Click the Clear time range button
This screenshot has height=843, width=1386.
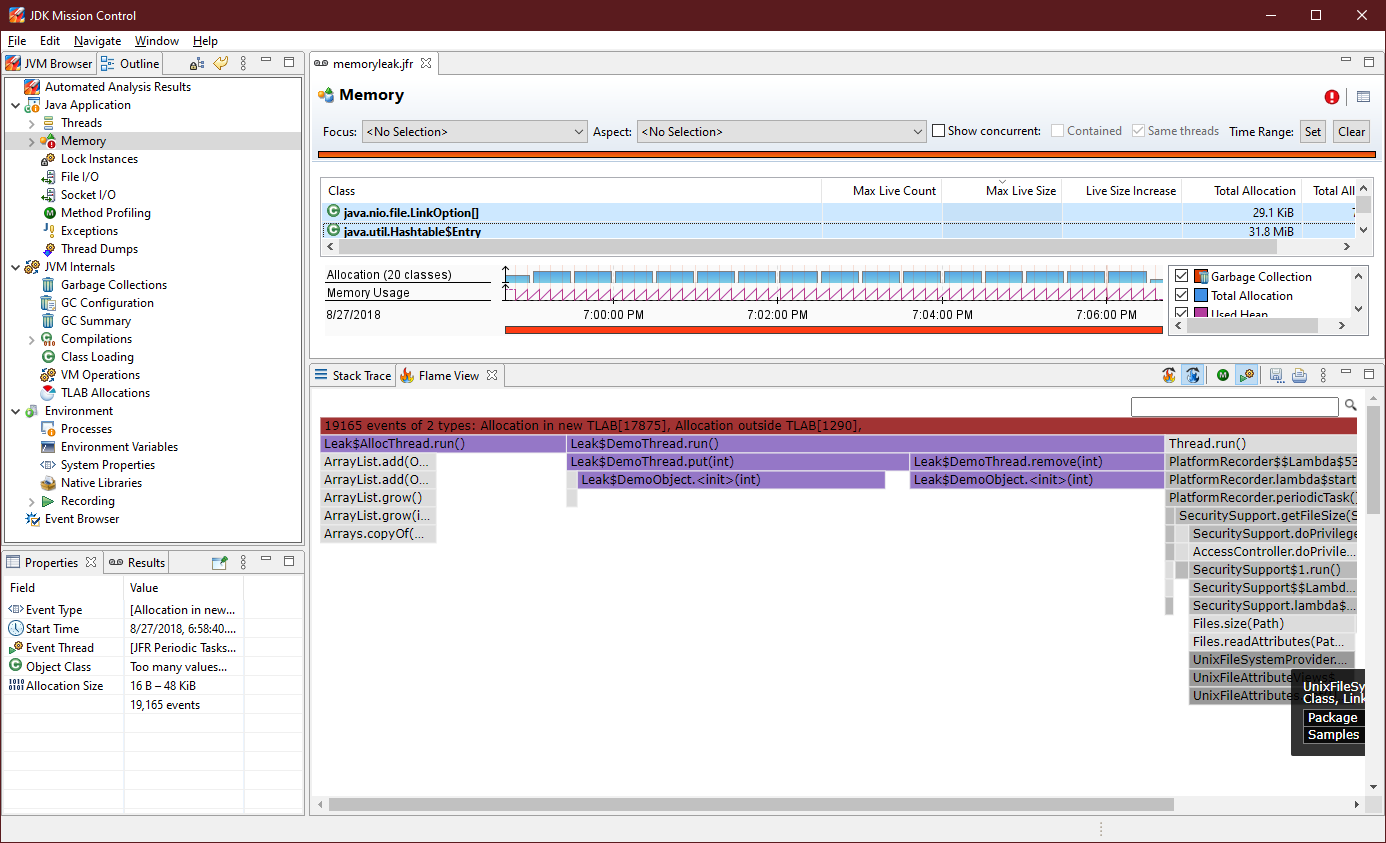[x=1351, y=132]
